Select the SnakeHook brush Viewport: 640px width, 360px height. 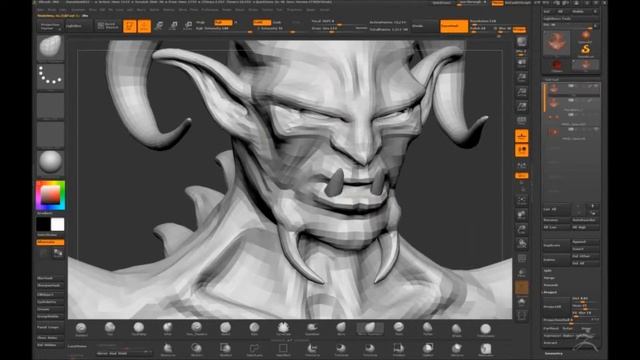coord(312,329)
